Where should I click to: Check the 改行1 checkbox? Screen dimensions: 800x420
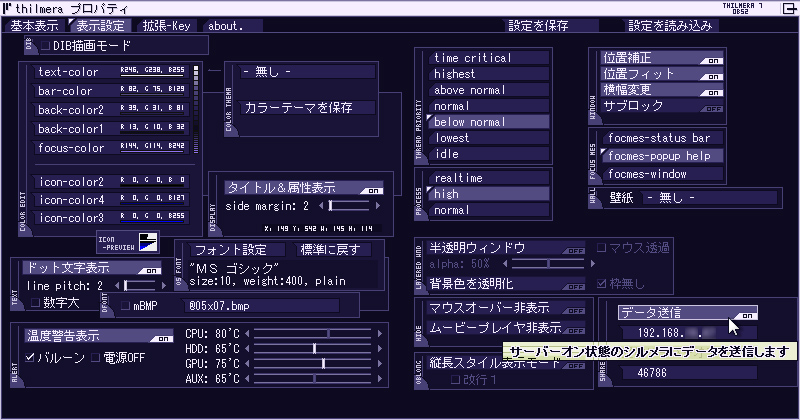point(455,380)
